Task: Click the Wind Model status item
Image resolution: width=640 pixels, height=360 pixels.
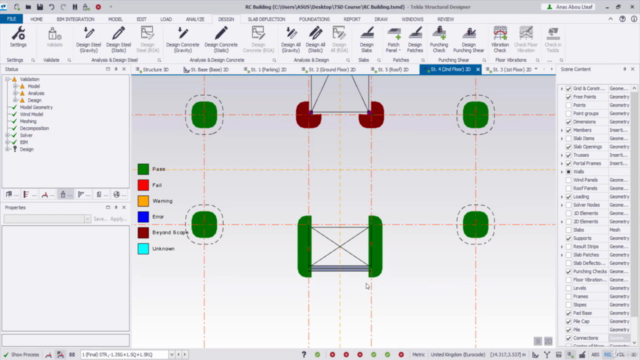Action: pos(31,114)
